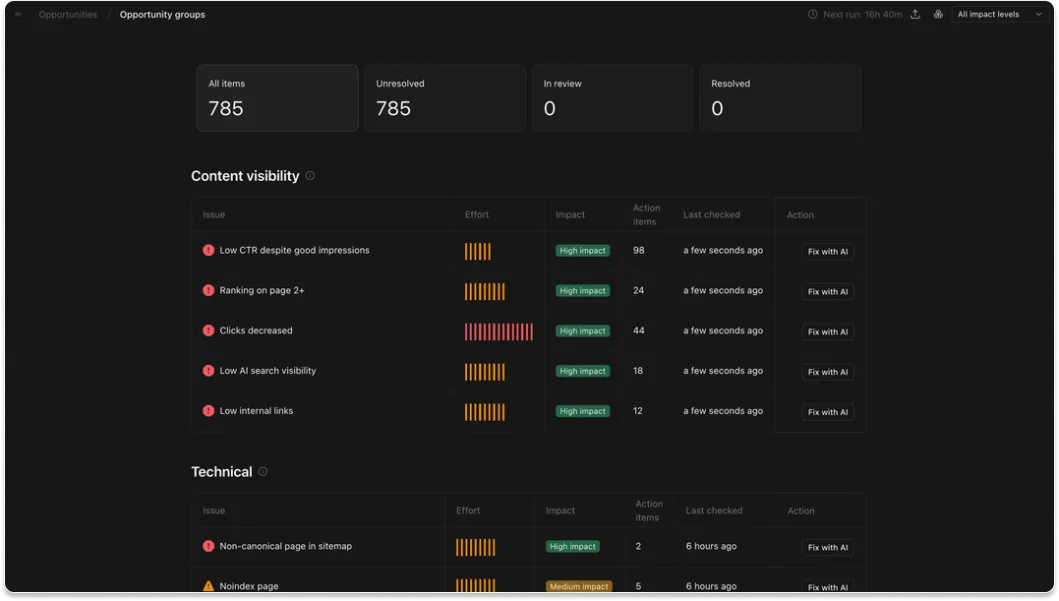Click the Technical section heading
This screenshot has height=601, width=1059.
pyautogui.click(x=222, y=471)
